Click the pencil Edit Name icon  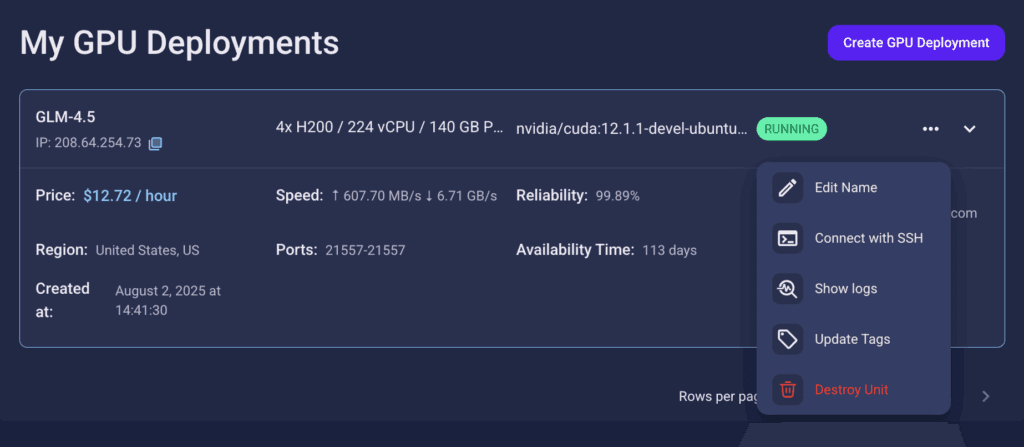pos(788,187)
